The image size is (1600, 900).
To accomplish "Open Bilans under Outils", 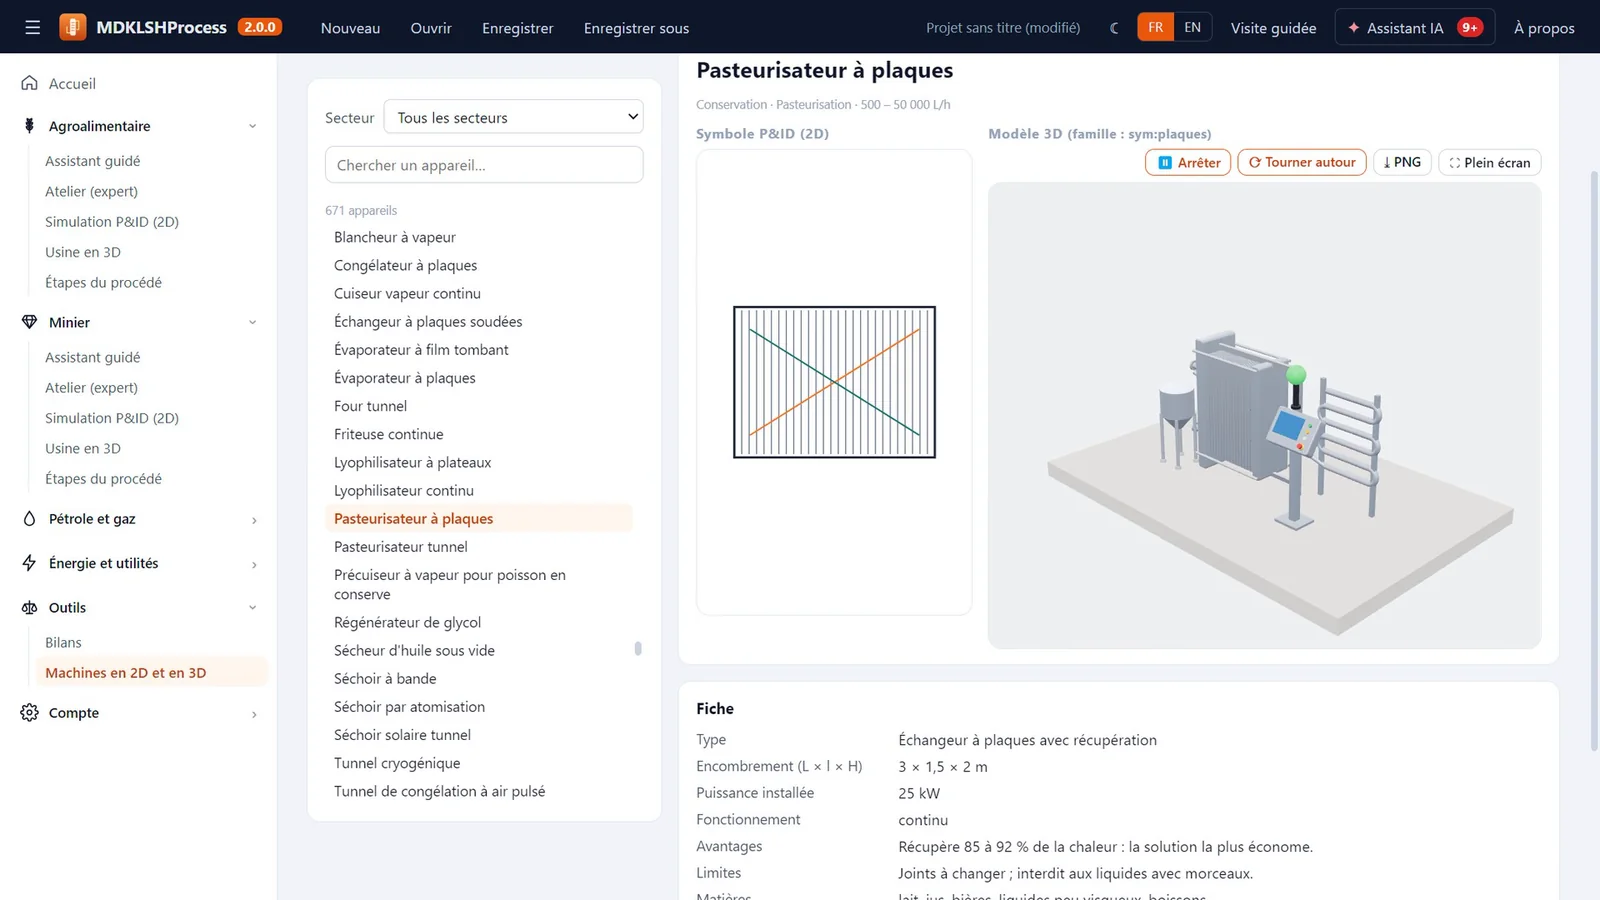I will tap(63, 642).
